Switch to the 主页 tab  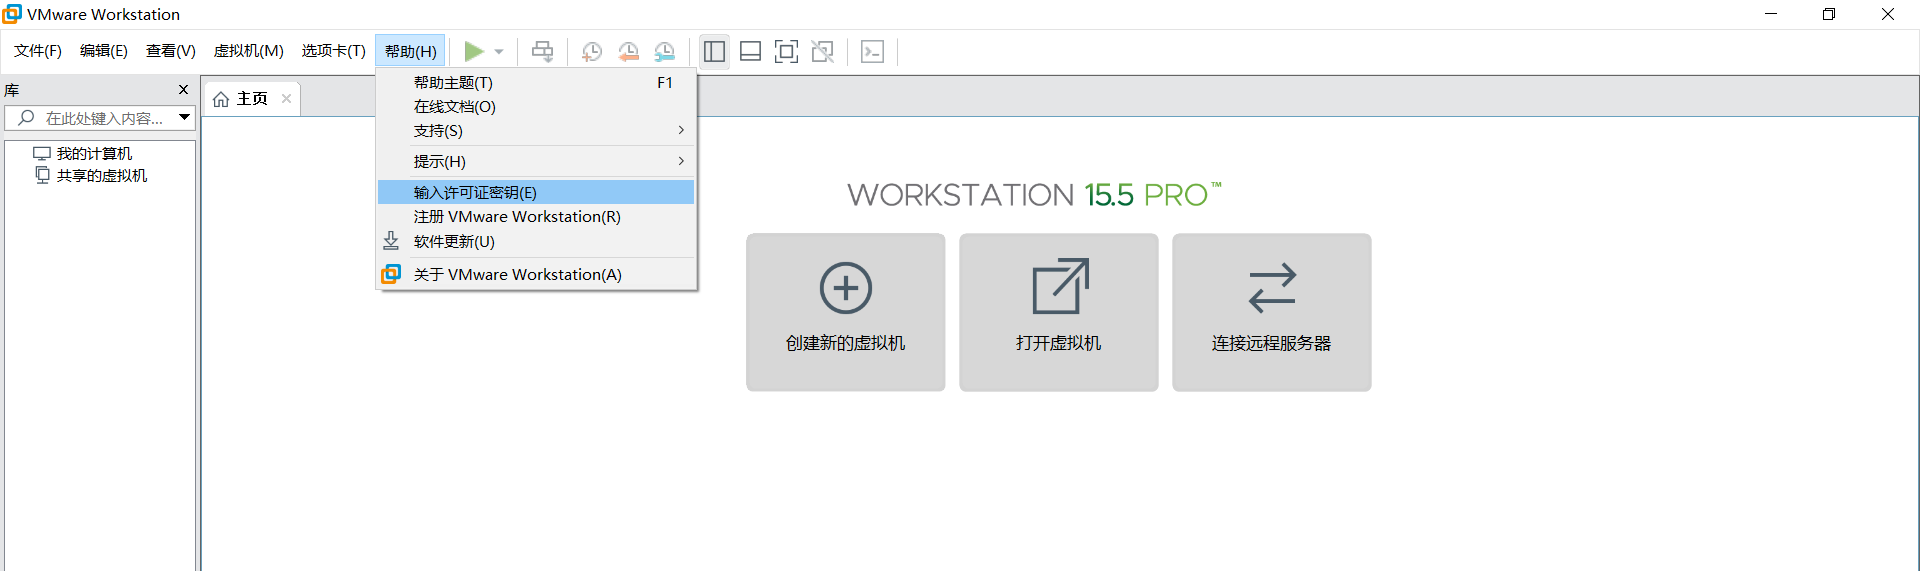point(251,98)
